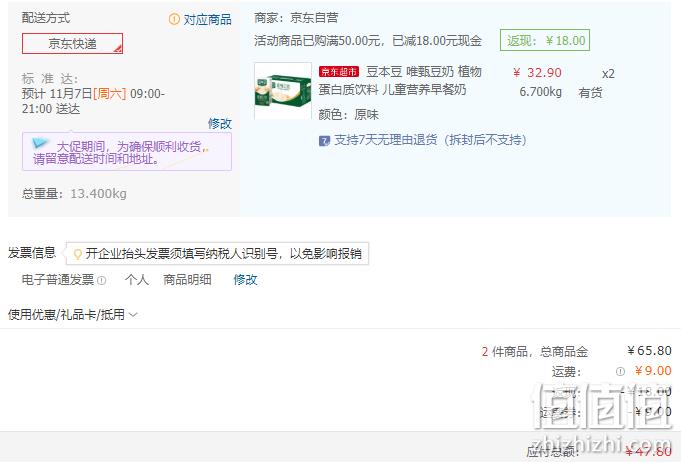Open the 对应商品 link
681x462 pixels.
pyautogui.click(x=207, y=20)
